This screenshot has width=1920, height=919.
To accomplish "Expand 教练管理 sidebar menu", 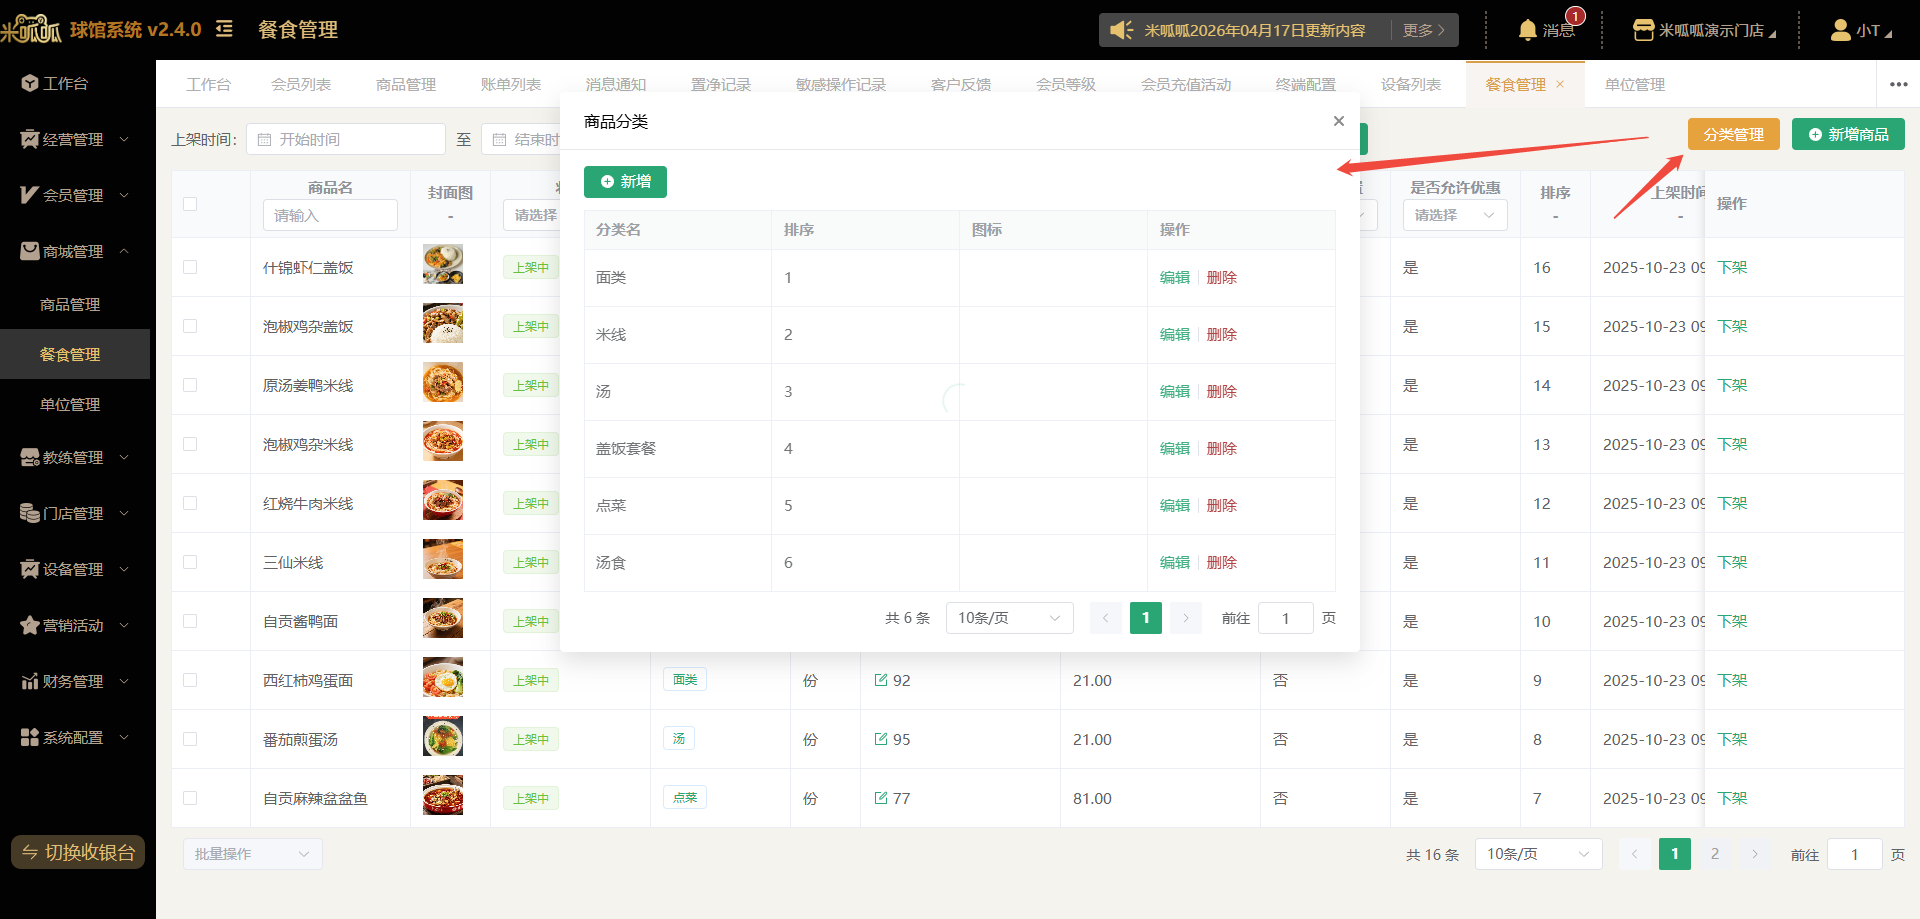I will (x=75, y=457).
